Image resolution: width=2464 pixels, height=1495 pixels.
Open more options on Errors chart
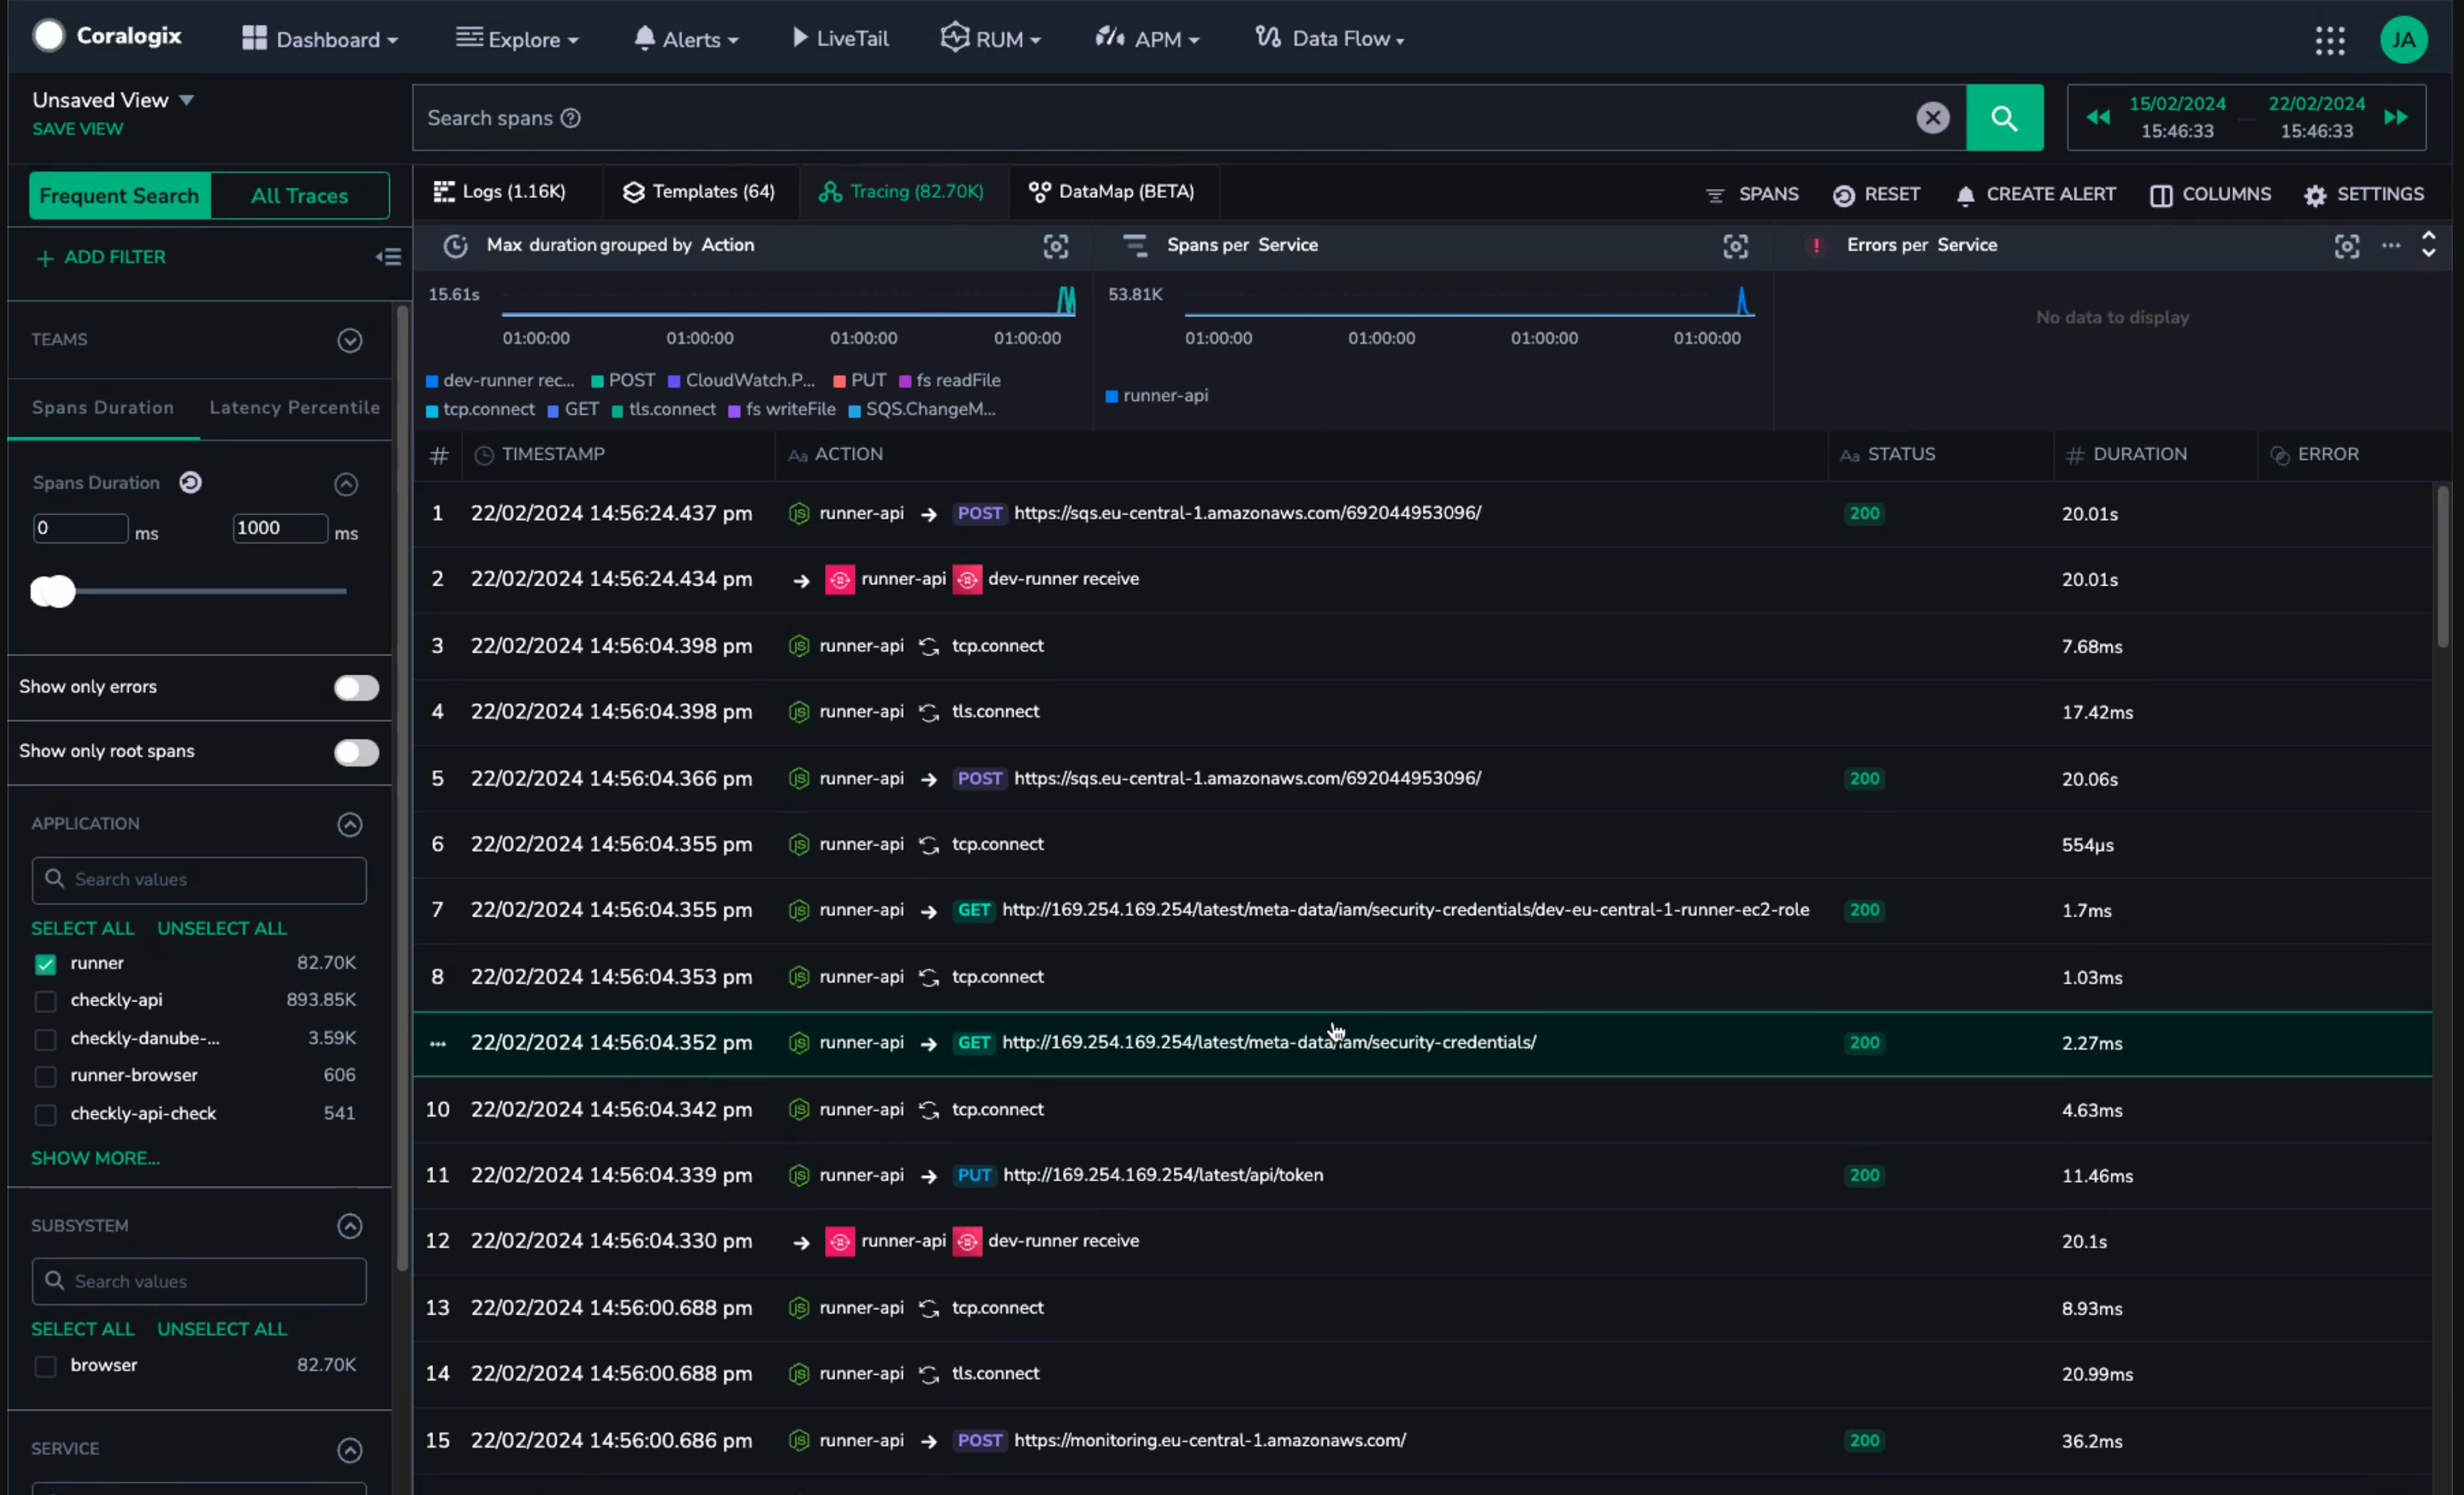[x=2390, y=246]
